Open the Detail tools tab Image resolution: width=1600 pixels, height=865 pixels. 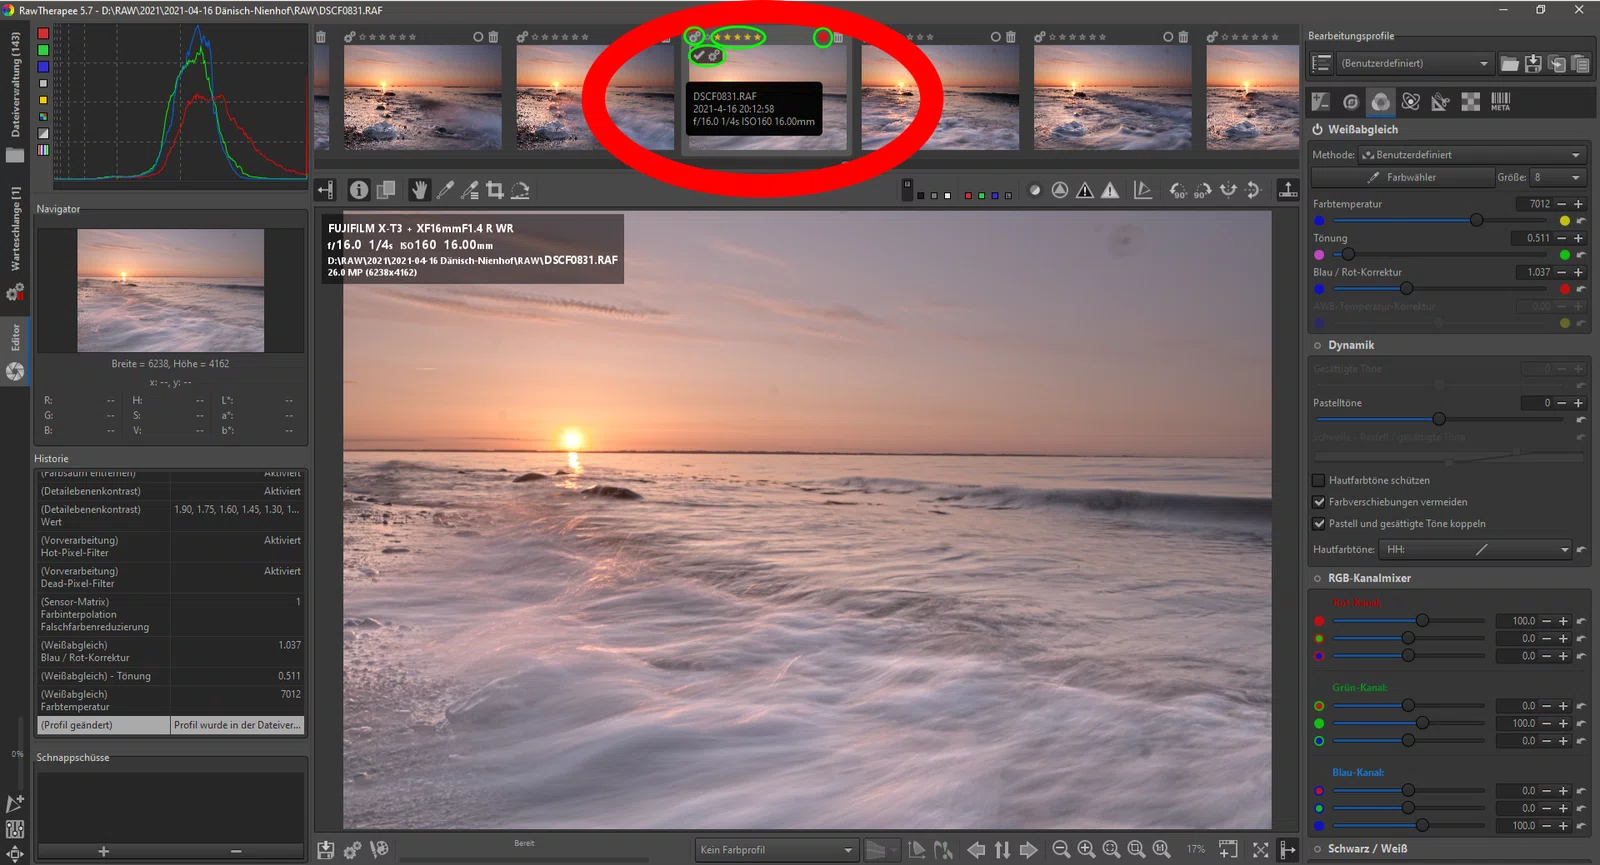click(1351, 102)
